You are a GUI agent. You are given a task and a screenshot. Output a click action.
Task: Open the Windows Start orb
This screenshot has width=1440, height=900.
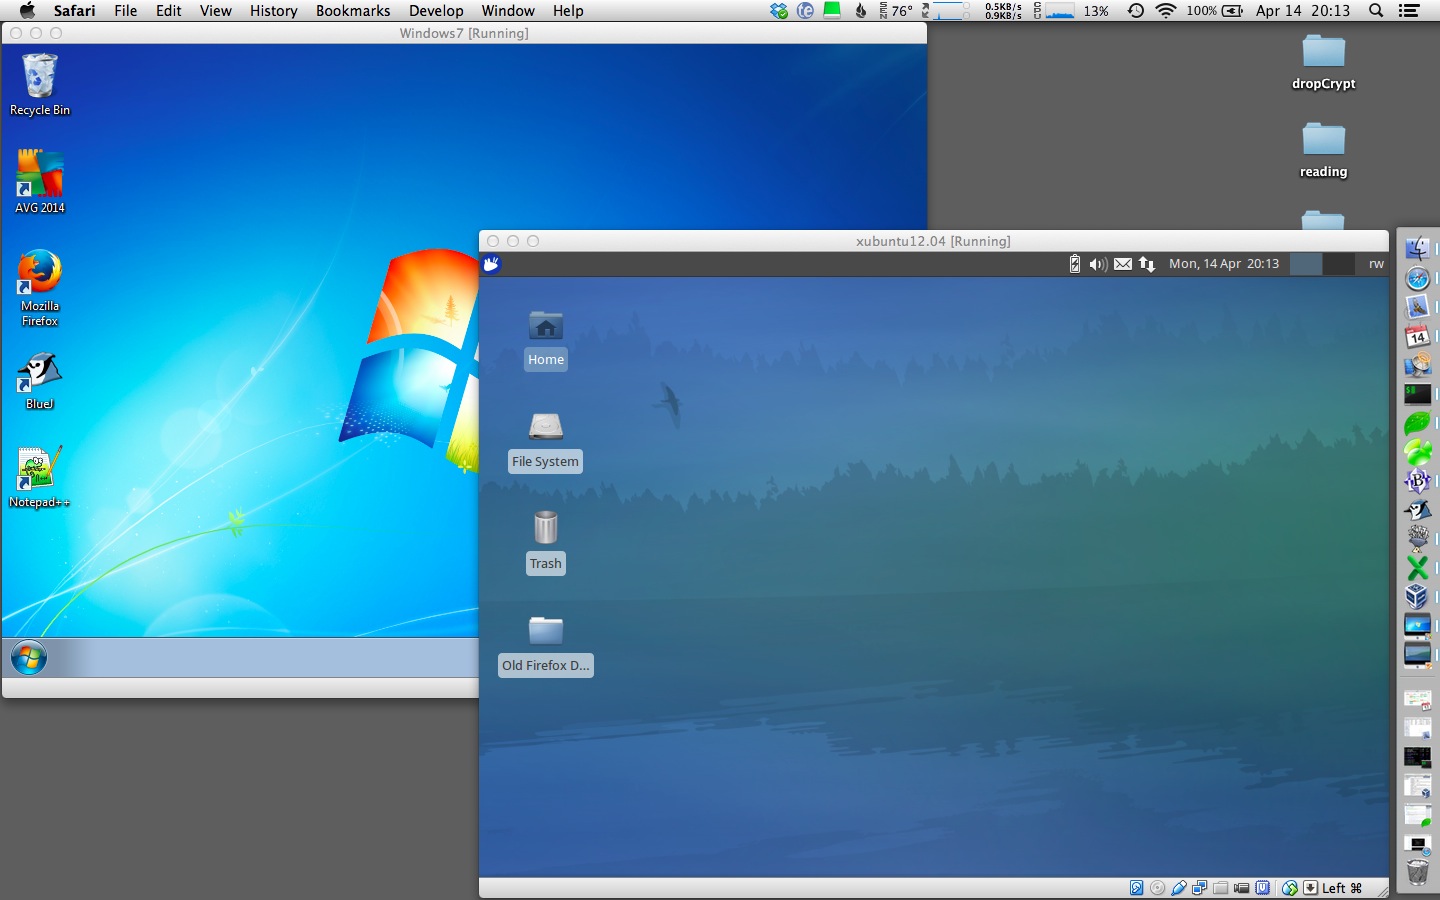(29, 658)
